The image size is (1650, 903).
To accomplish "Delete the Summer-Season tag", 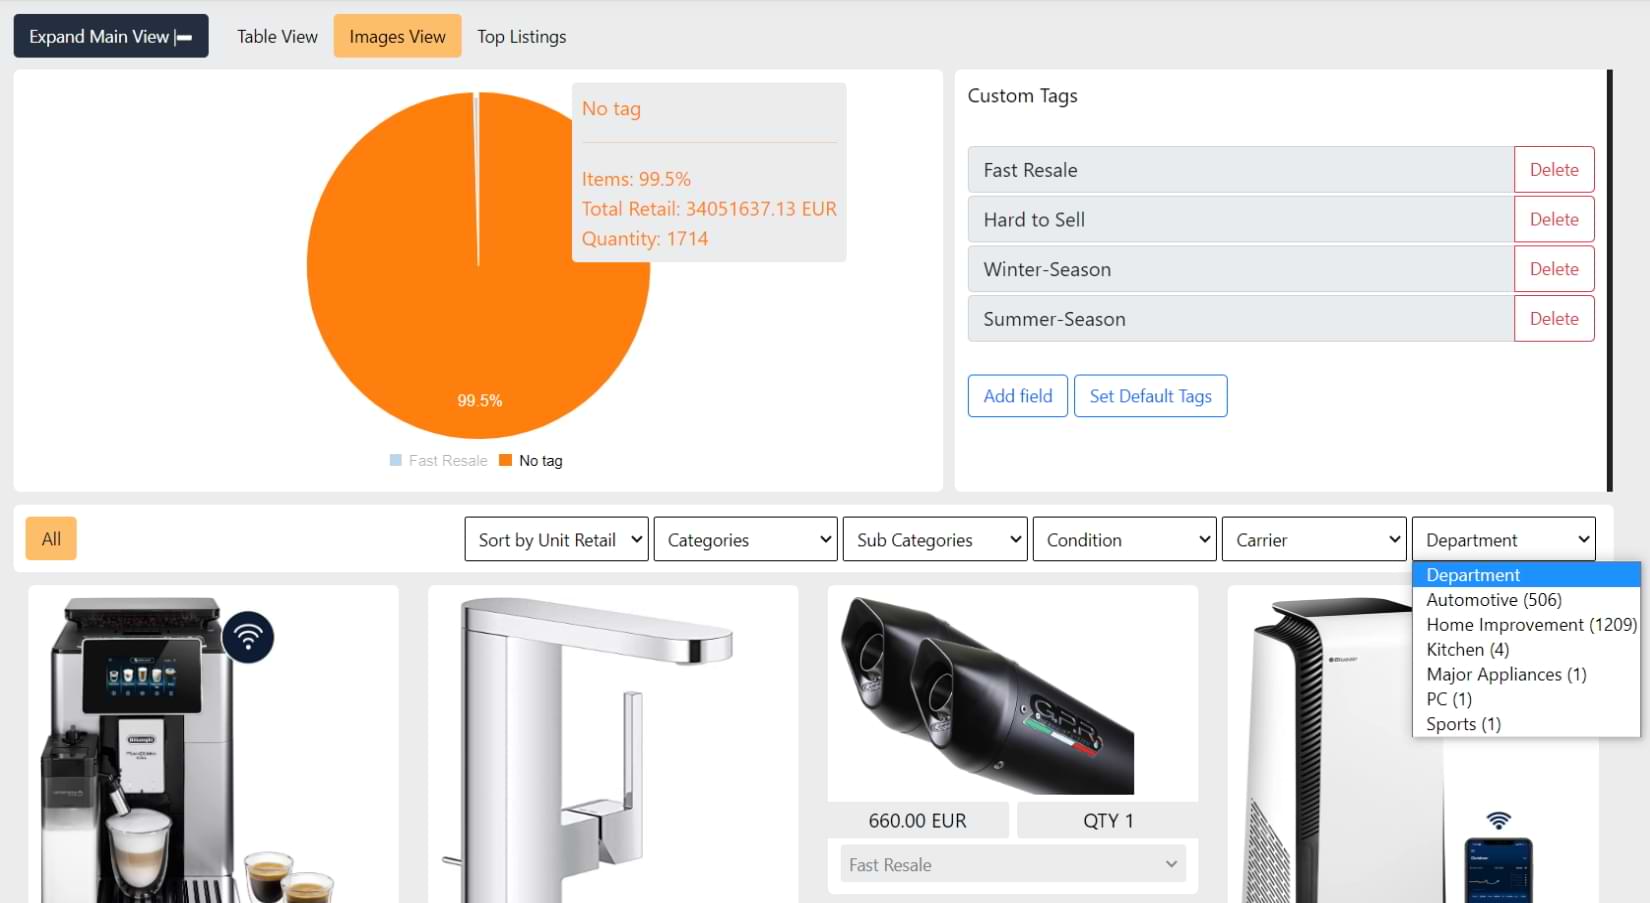I will [x=1553, y=319].
